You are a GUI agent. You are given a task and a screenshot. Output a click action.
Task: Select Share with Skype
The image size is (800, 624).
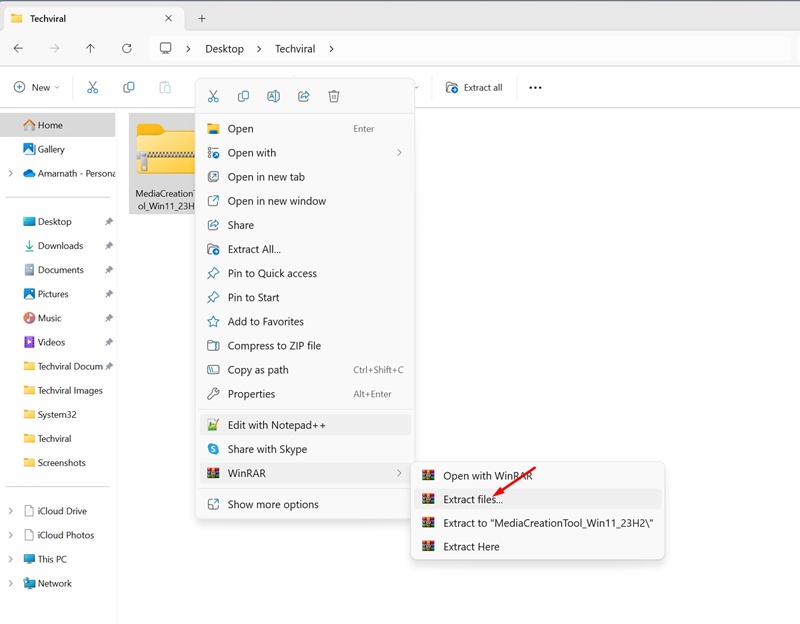[305, 449]
